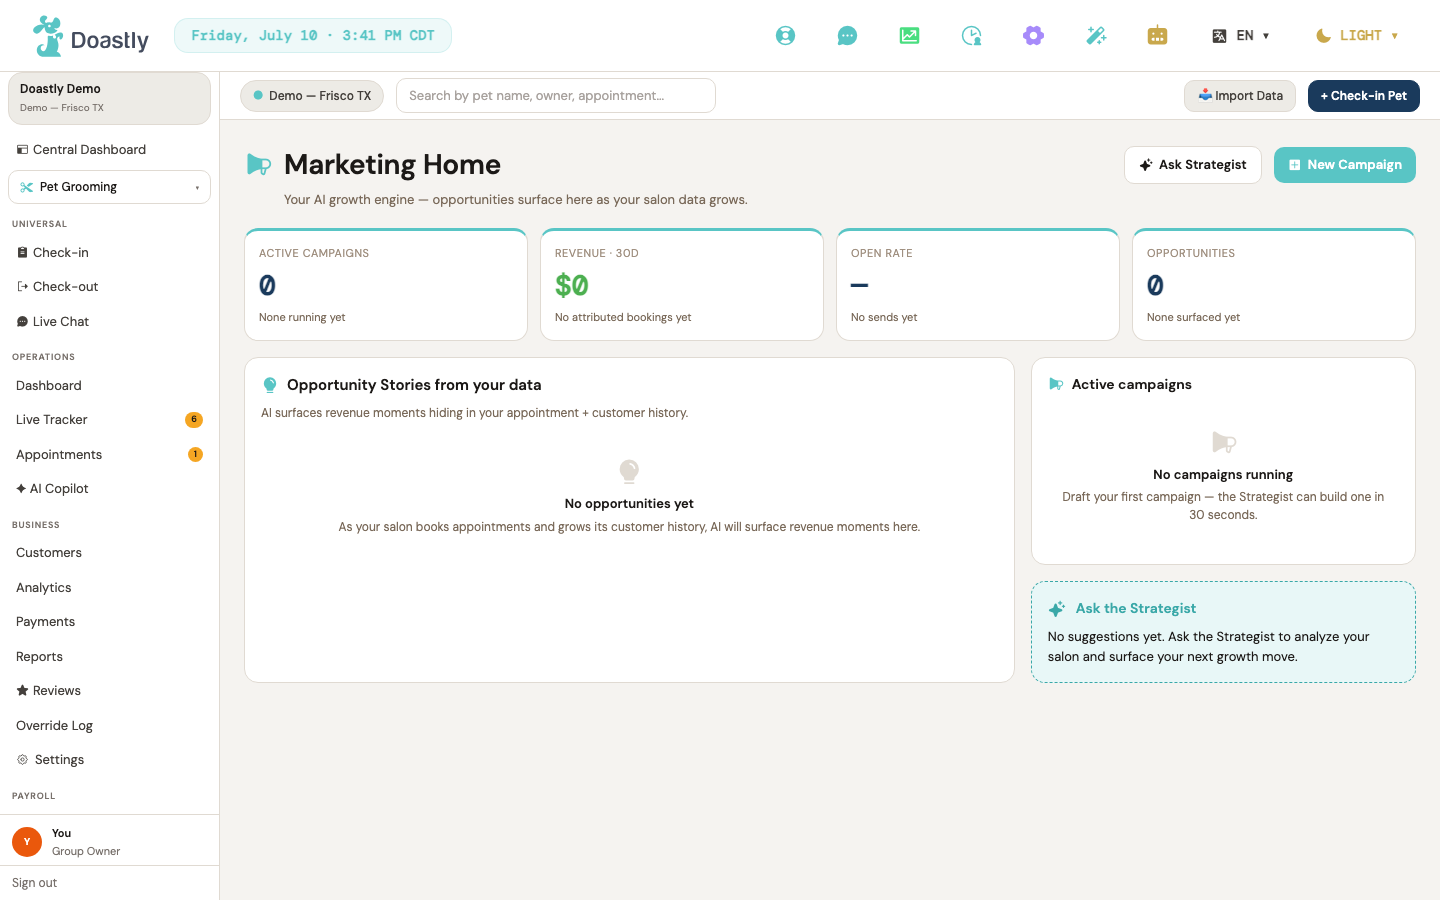Open the chat bubble icon in top bar

pos(847,36)
